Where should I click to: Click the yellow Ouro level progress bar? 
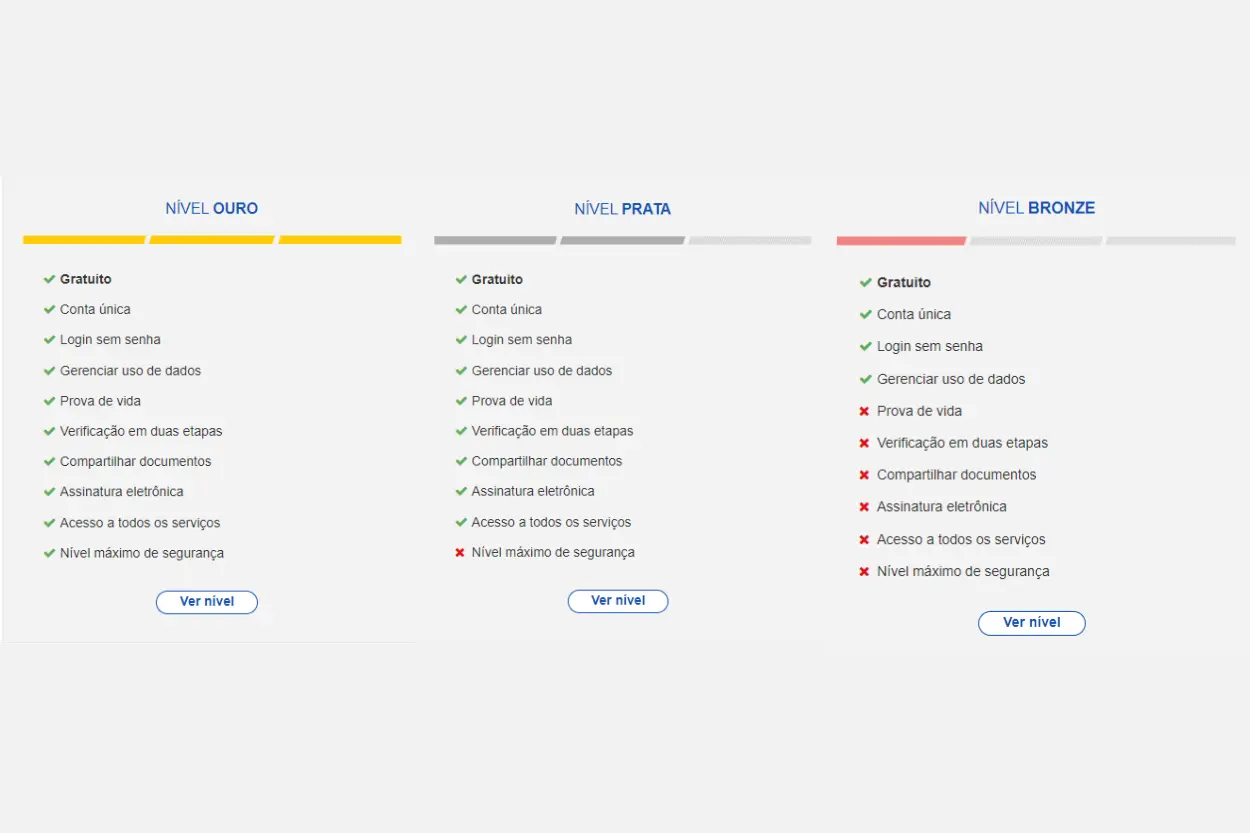click(x=212, y=240)
